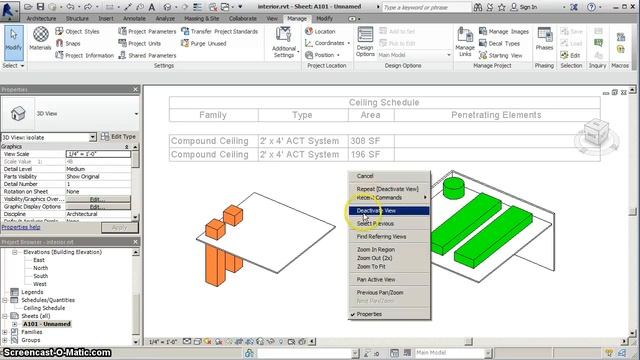
Task: Switch to the Insert ribbon tab
Action: coord(106,18)
